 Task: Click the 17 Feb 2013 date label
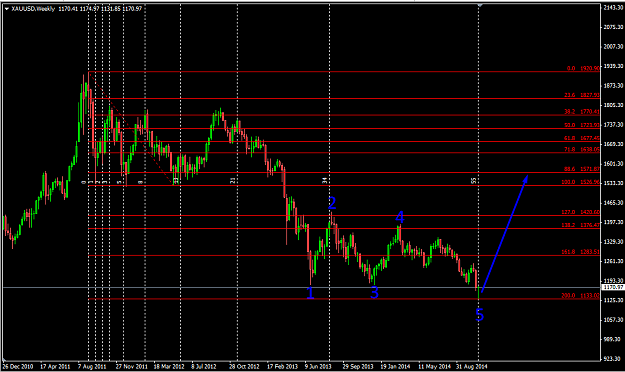283,366
